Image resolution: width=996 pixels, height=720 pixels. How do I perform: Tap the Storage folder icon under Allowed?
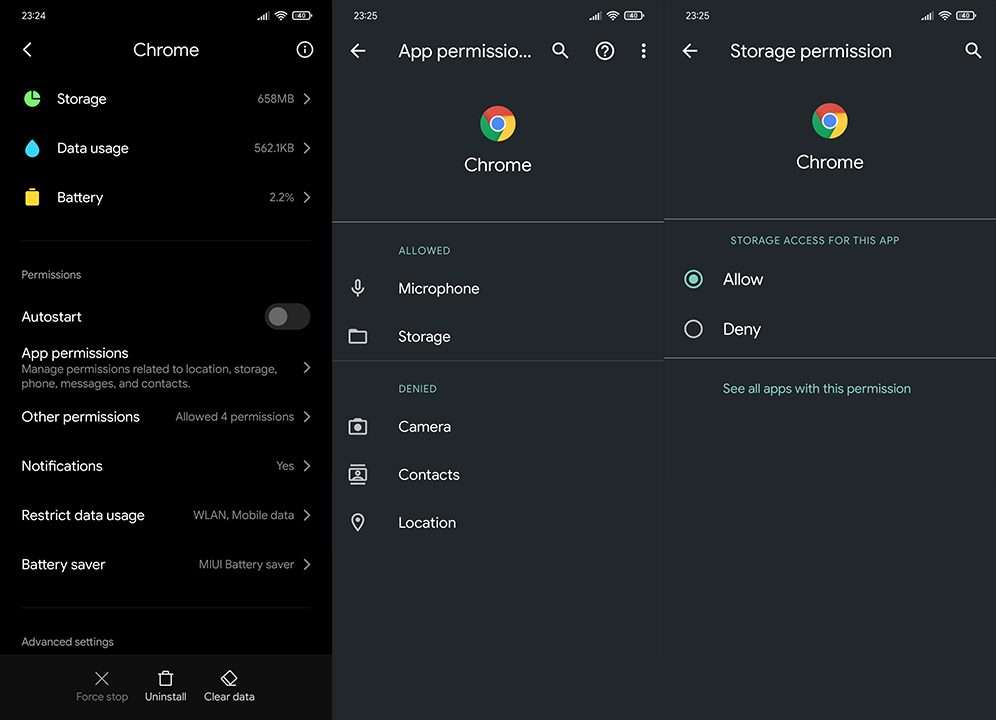pos(358,336)
